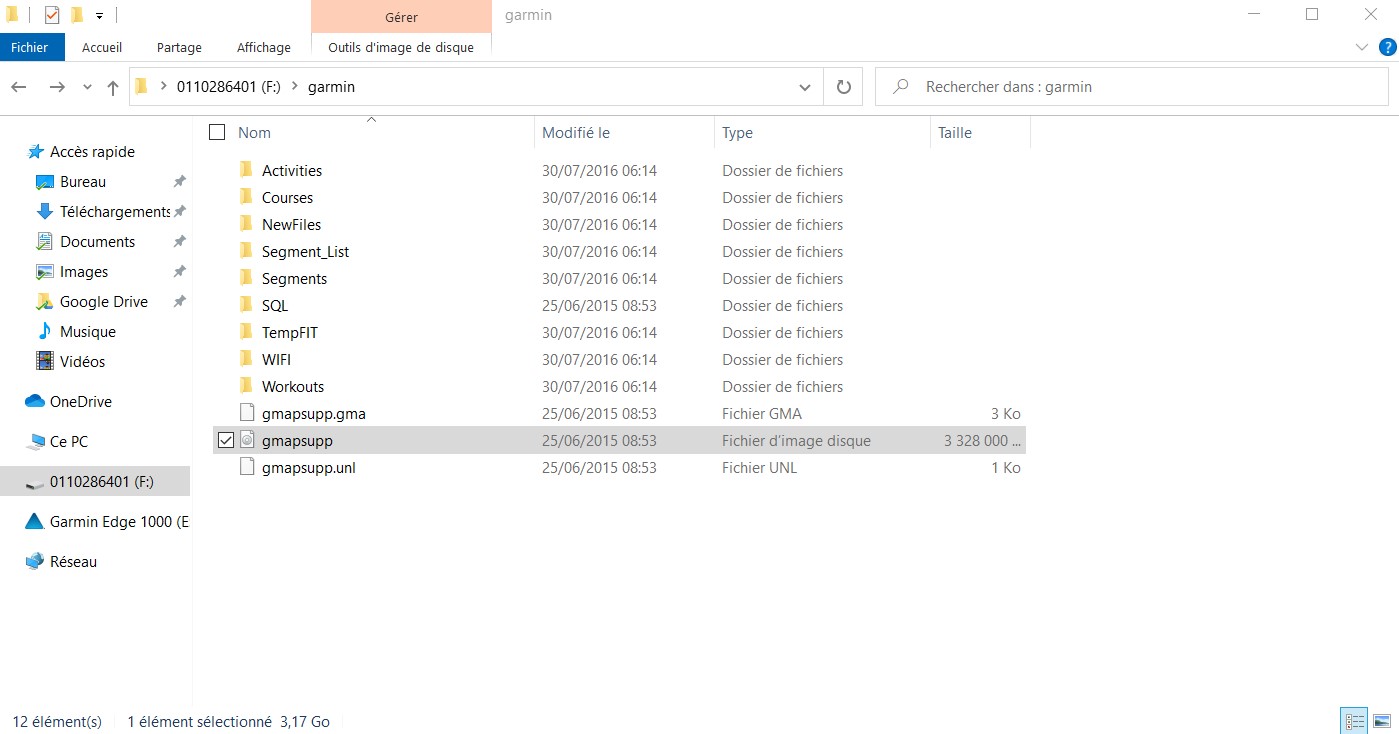This screenshot has height=734, width=1399.
Task: Click the Fichier UNL type cell
Action: tap(760, 467)
